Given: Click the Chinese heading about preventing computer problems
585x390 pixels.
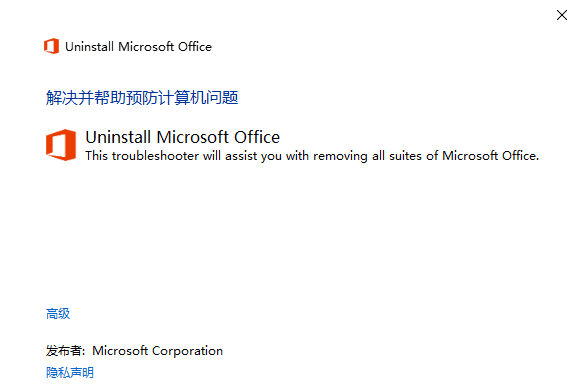Looking at the screenshot, I should (x=142, y=98).
